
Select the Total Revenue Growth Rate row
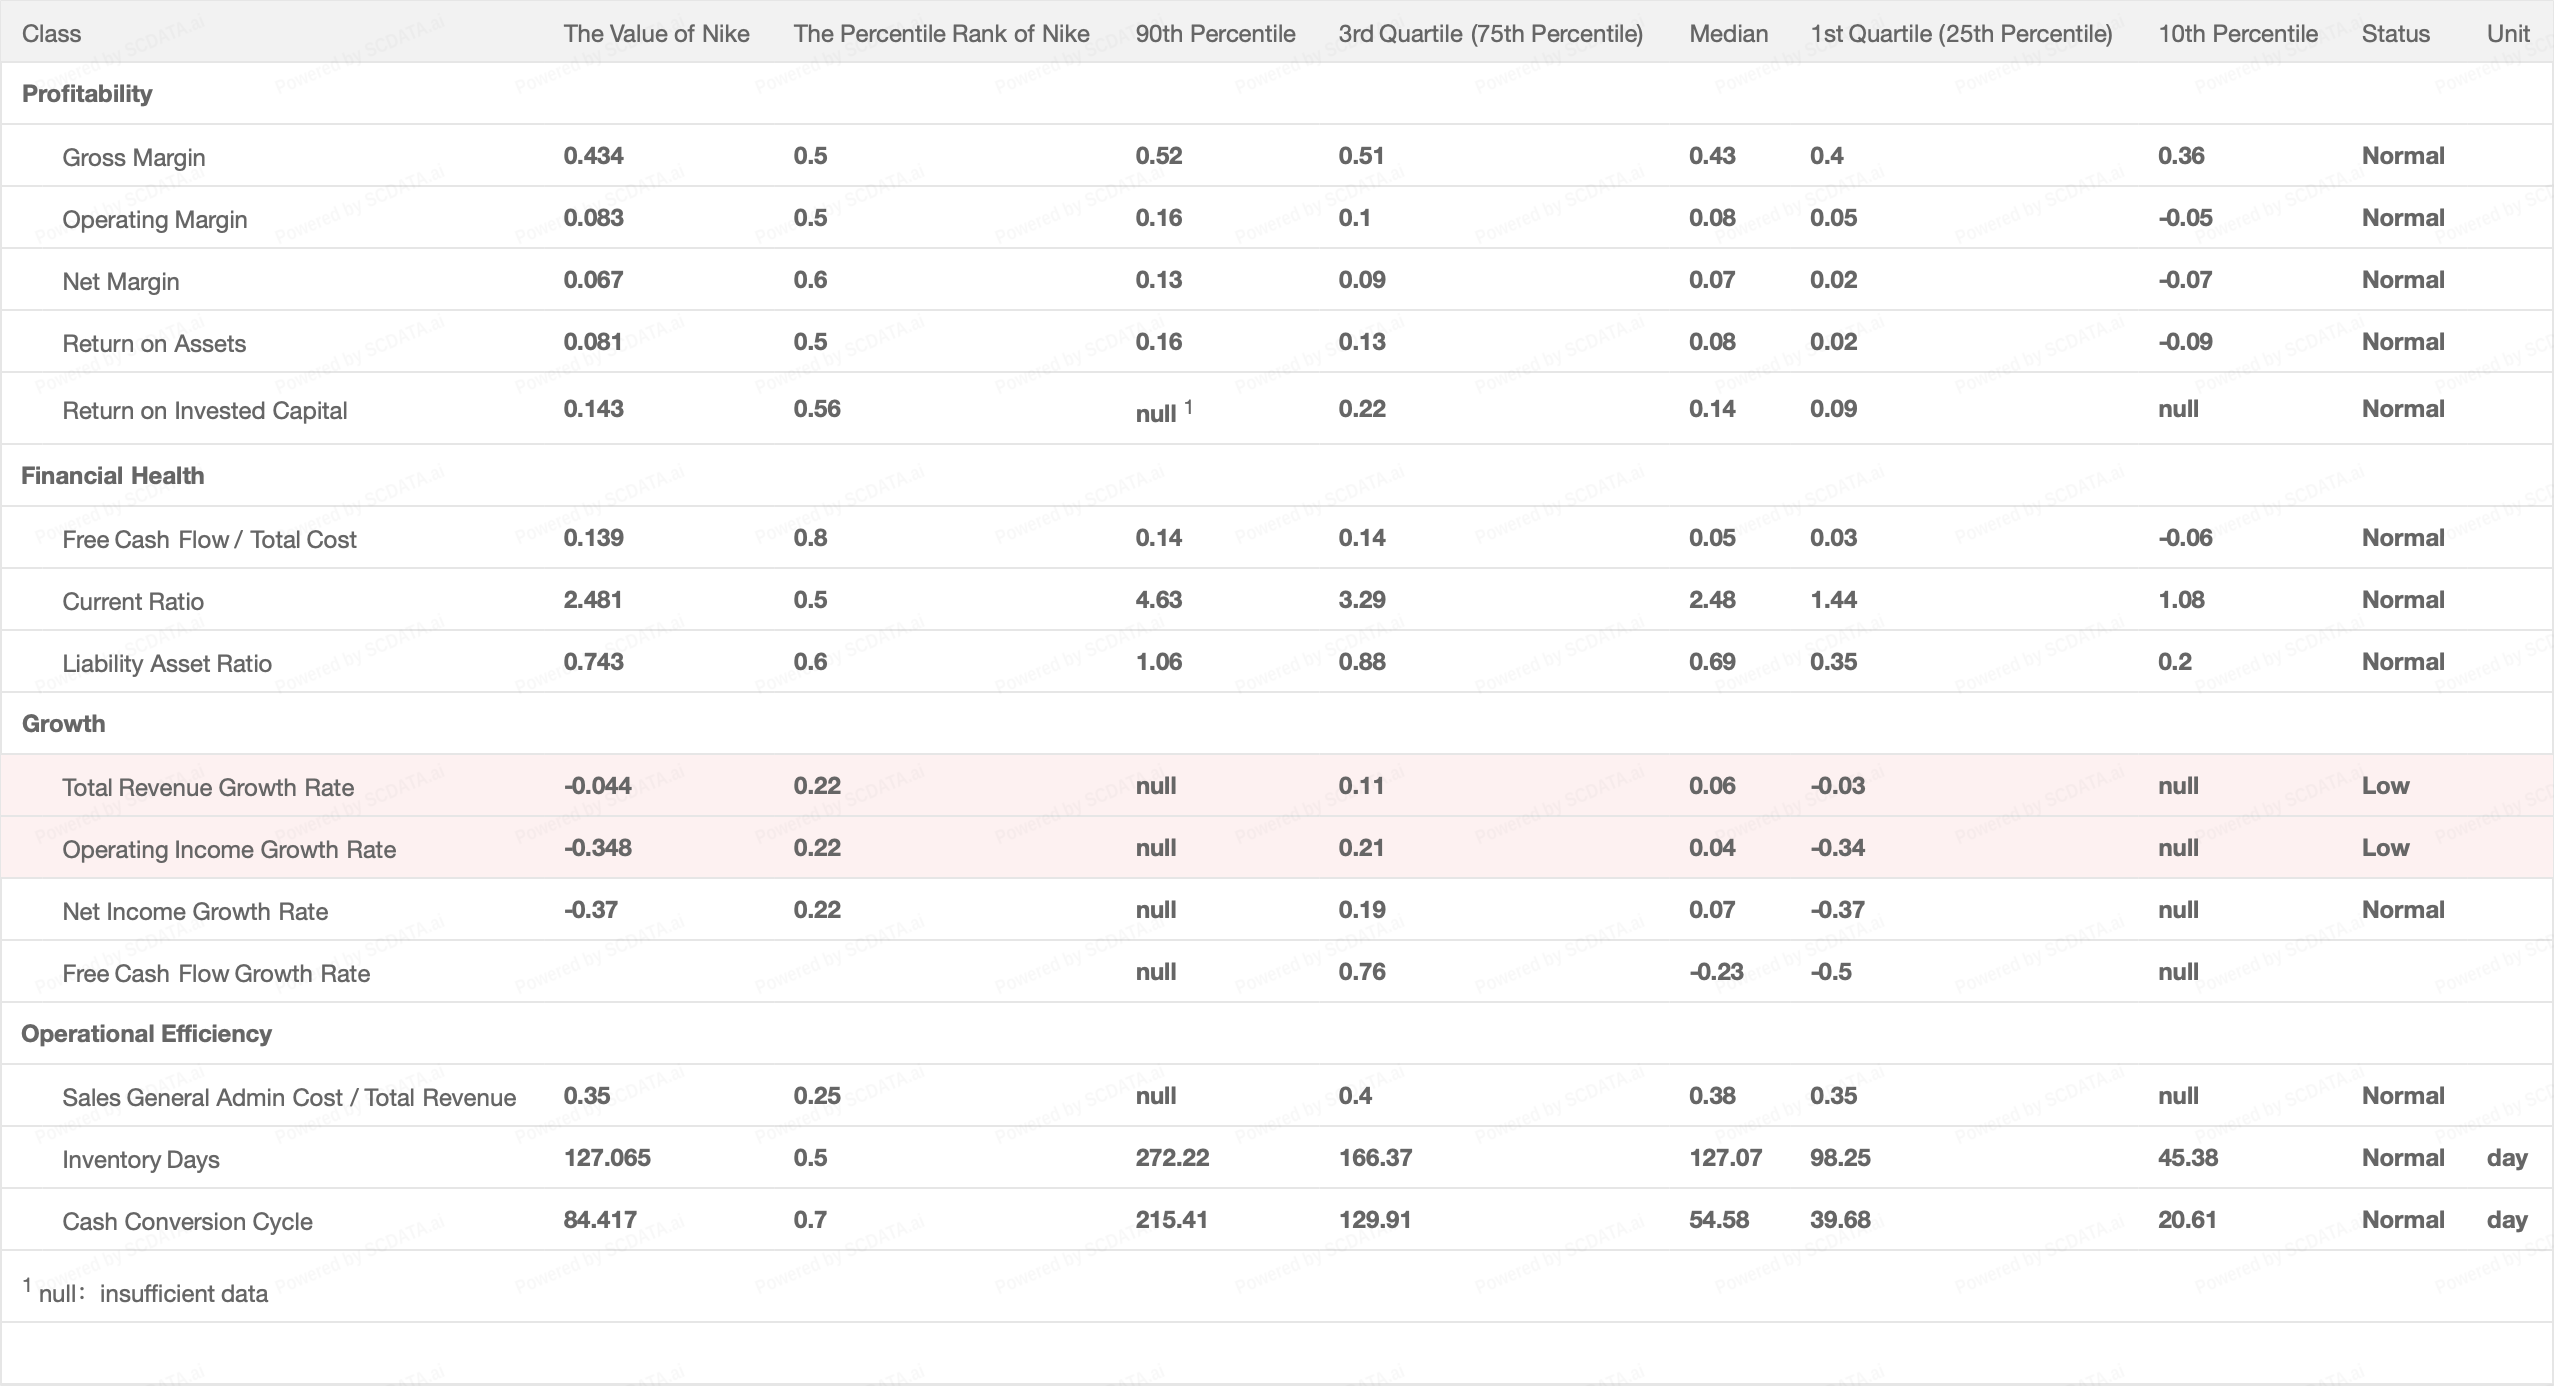pyautogui.click(x=208, y=788)
